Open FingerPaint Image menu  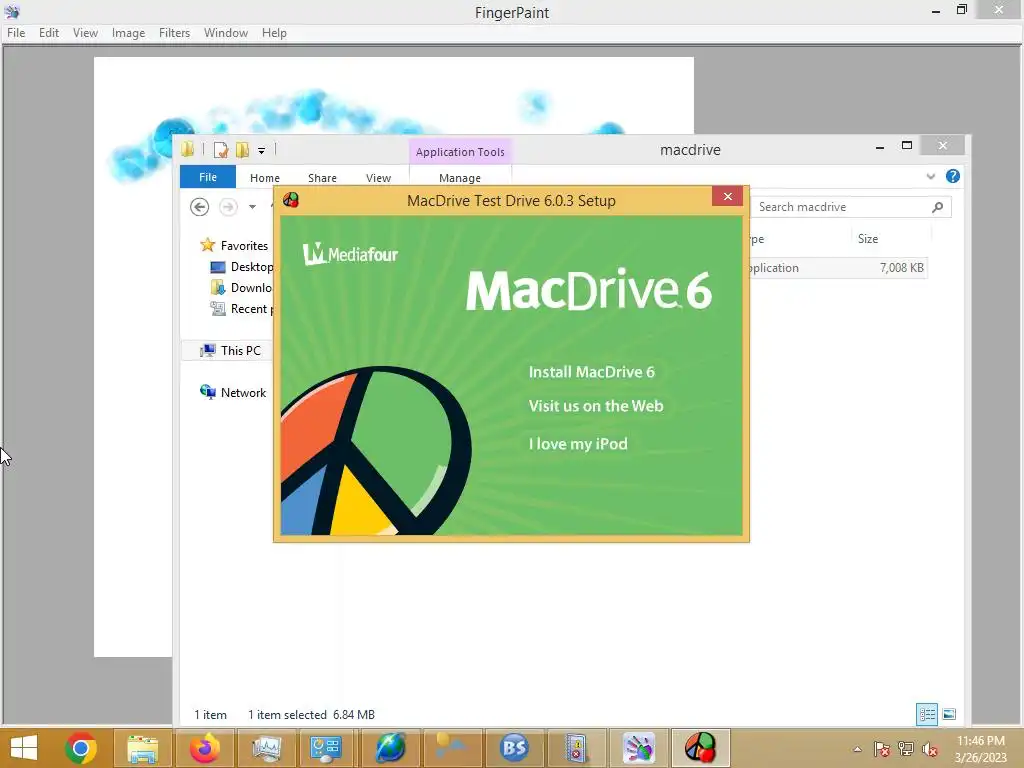tap(128, 33)
